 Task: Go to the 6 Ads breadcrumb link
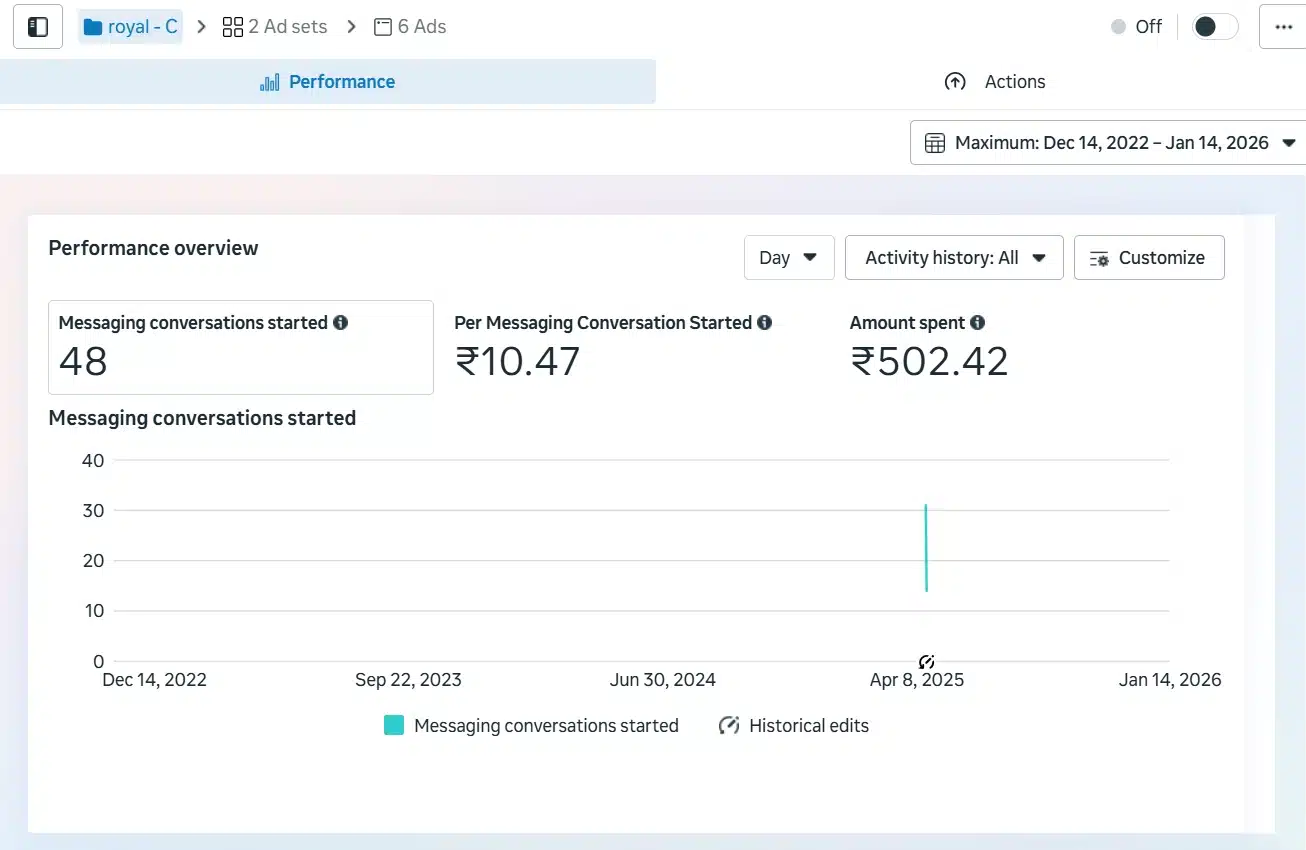tap(410, 27)
